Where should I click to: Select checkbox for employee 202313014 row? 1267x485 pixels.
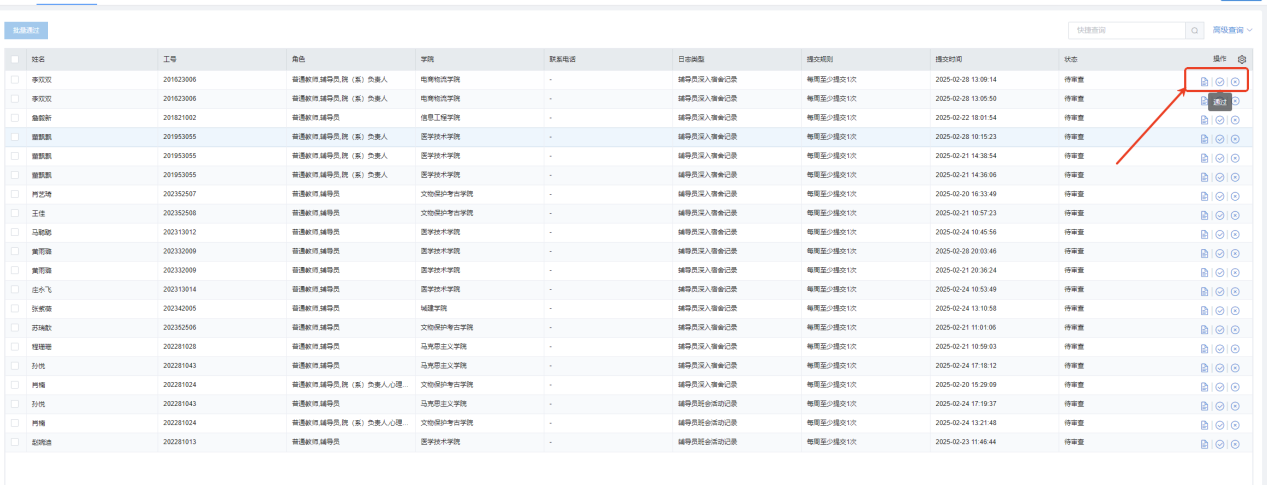click(x=15, y=289)
